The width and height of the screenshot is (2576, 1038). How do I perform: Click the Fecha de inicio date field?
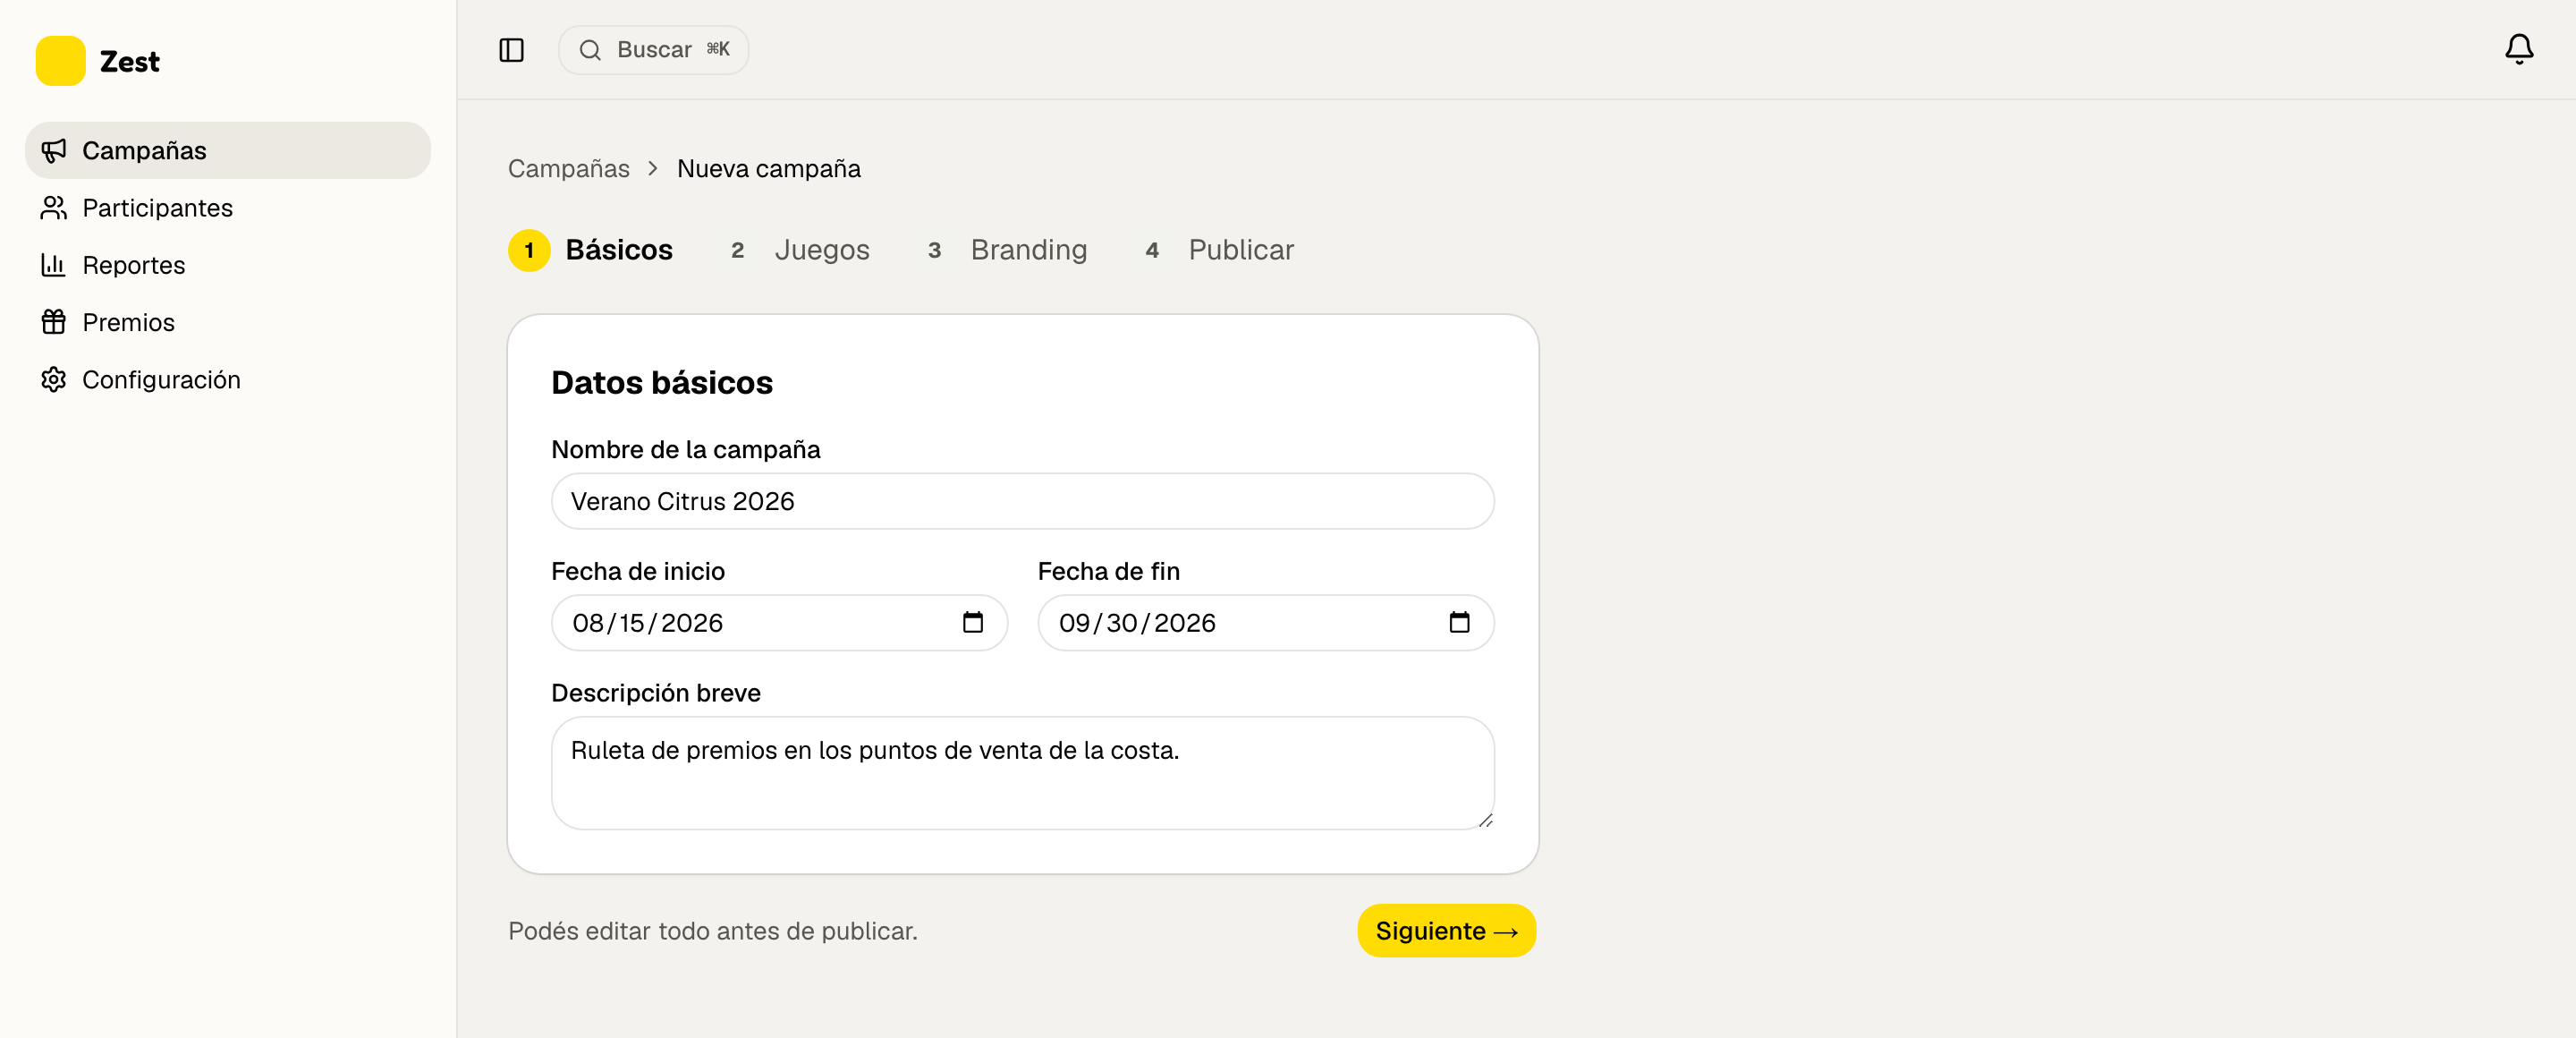coord(779,623)
